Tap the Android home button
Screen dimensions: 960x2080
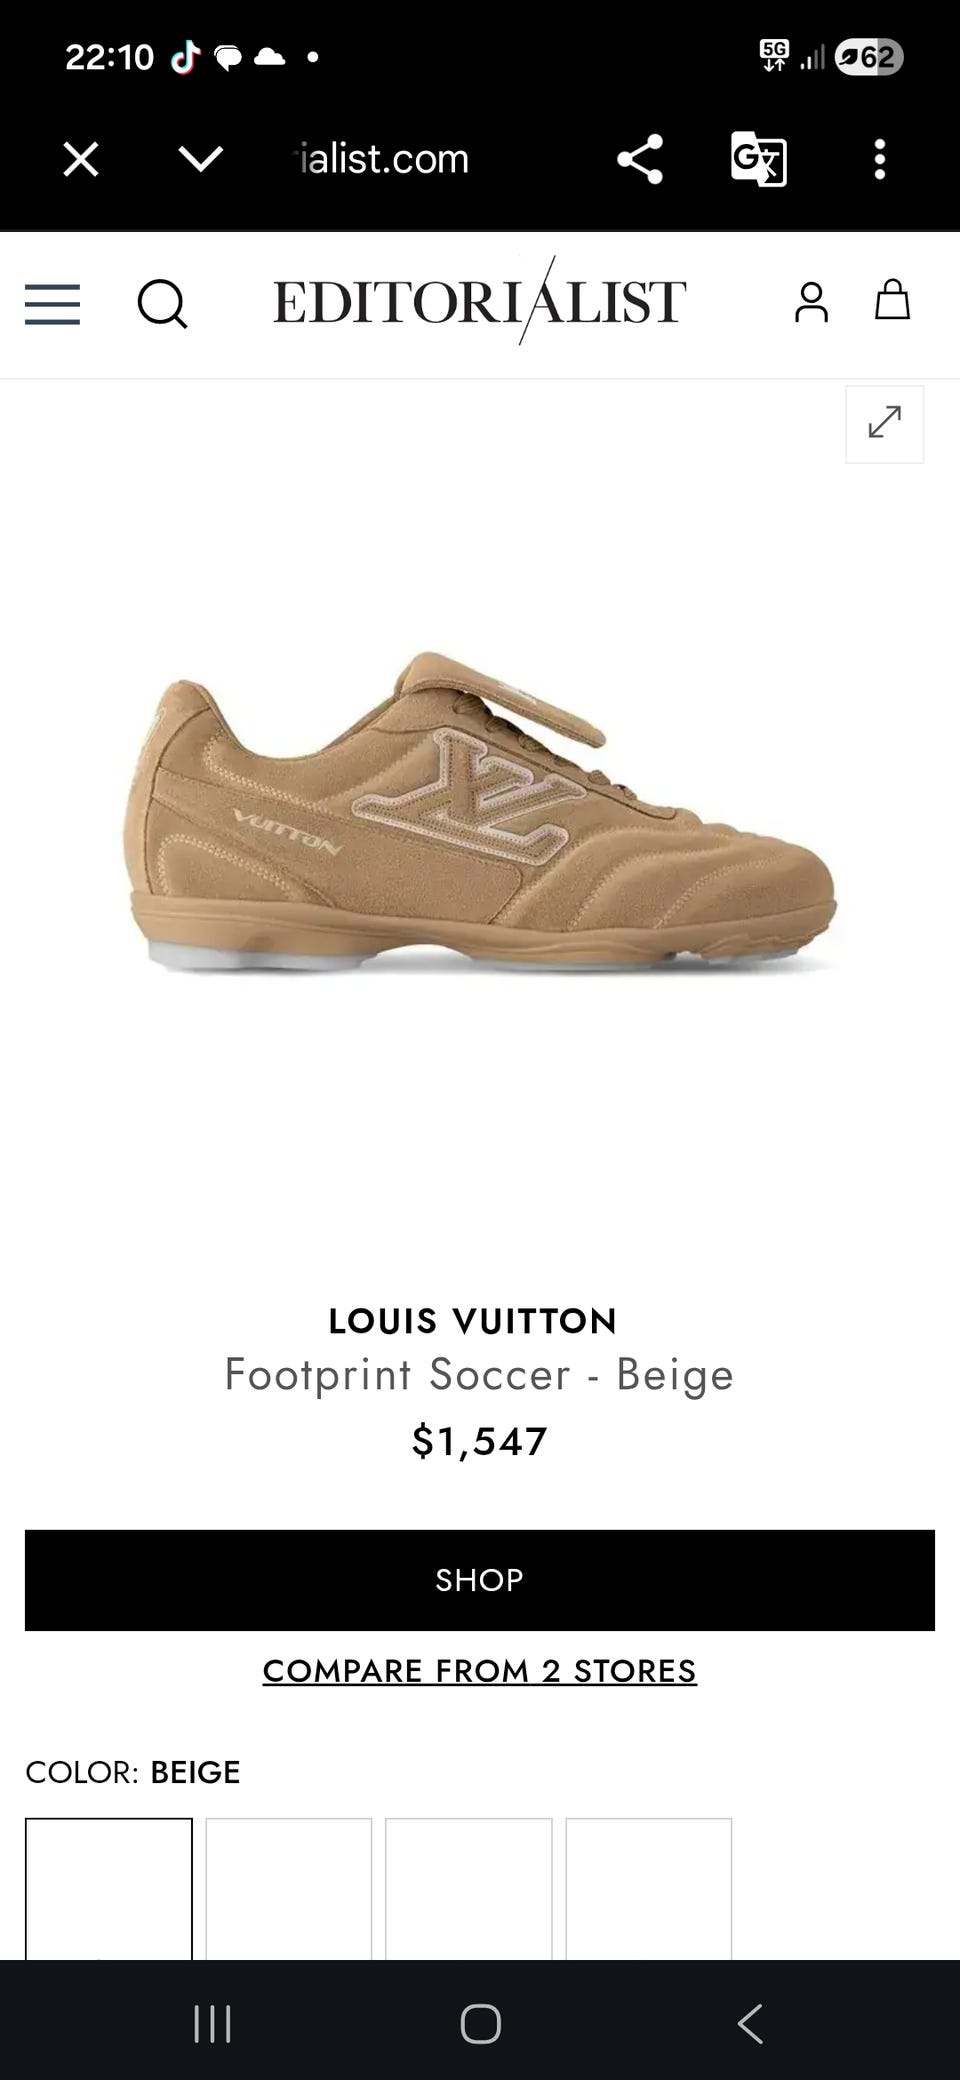pos(480,2023)
